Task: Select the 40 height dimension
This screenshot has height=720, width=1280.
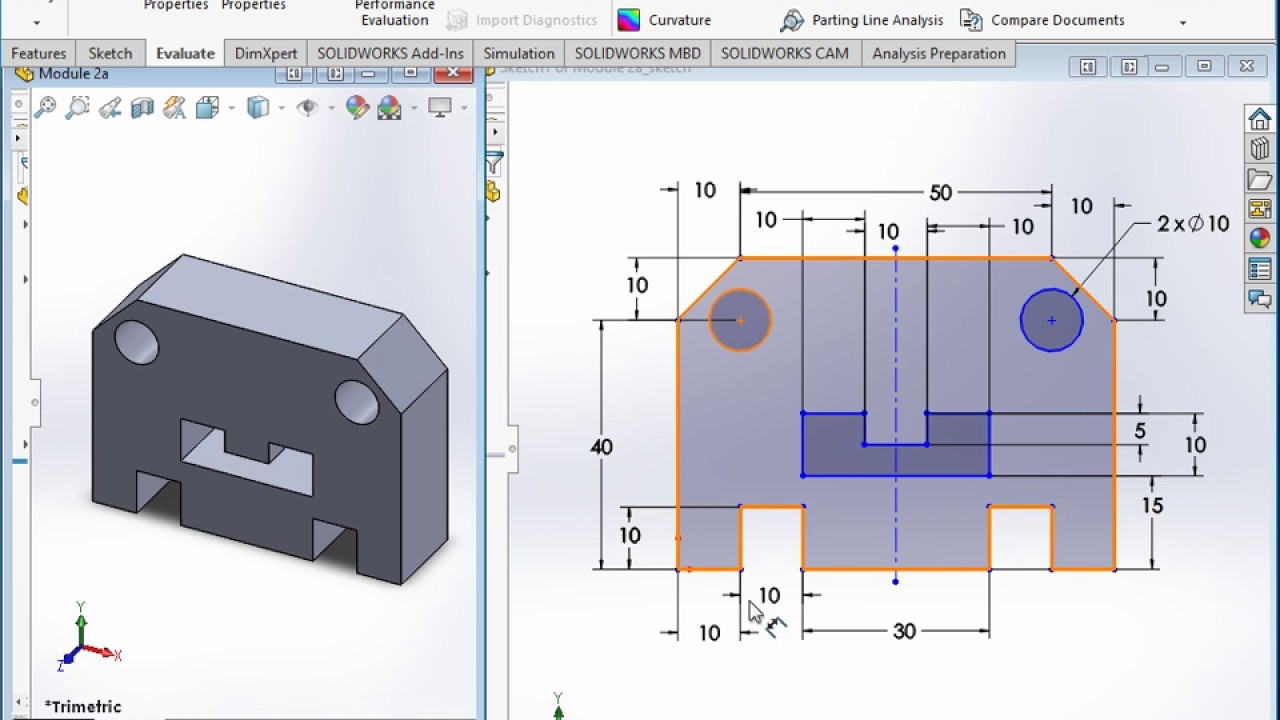Action: pos(601,447)
